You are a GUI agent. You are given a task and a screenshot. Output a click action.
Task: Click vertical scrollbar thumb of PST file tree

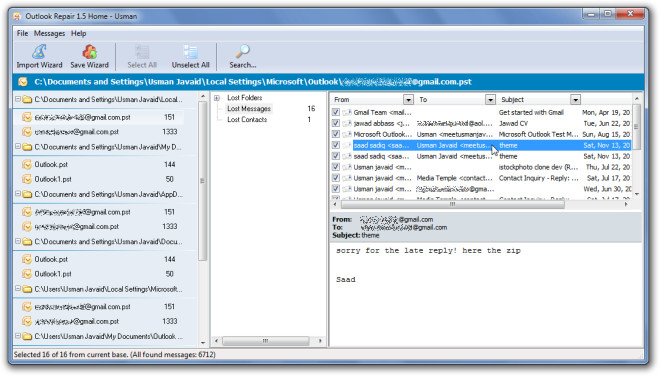(x=202, y=181)
